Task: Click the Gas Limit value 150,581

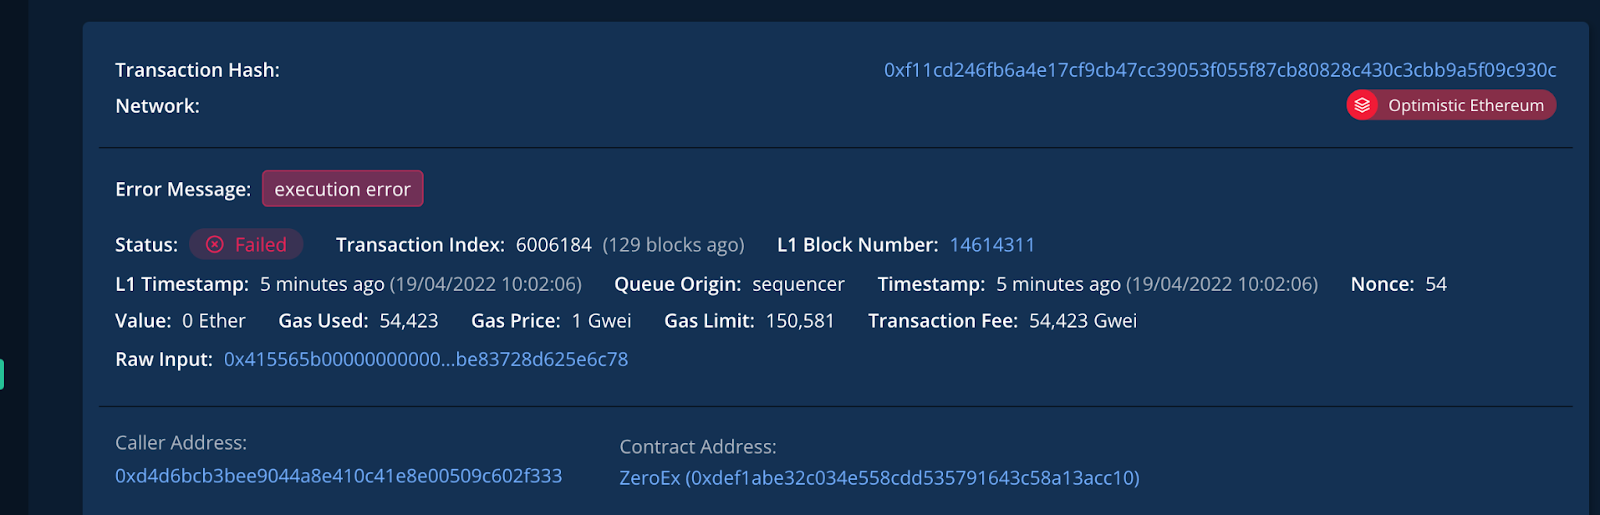Action: [799, 321]
